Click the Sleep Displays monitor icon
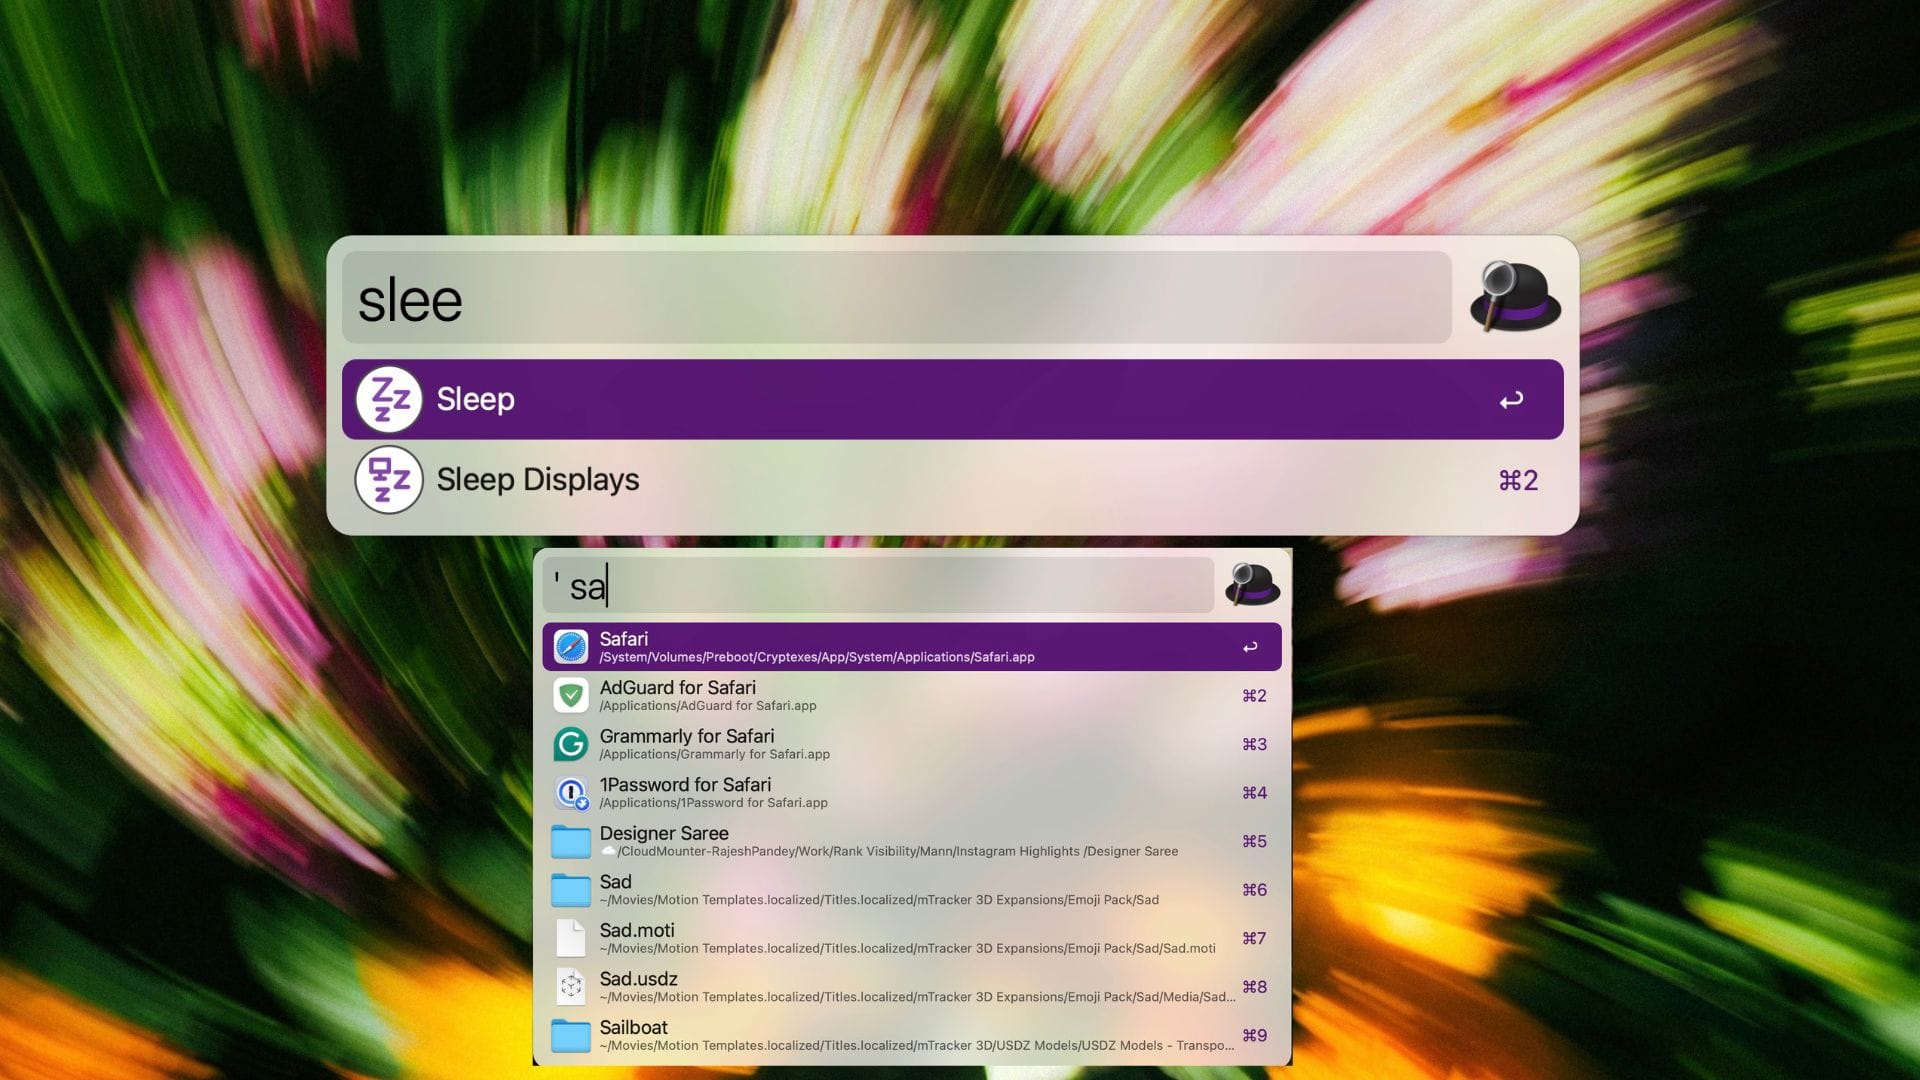The image size is (1920, 1080). coord(387,479)
